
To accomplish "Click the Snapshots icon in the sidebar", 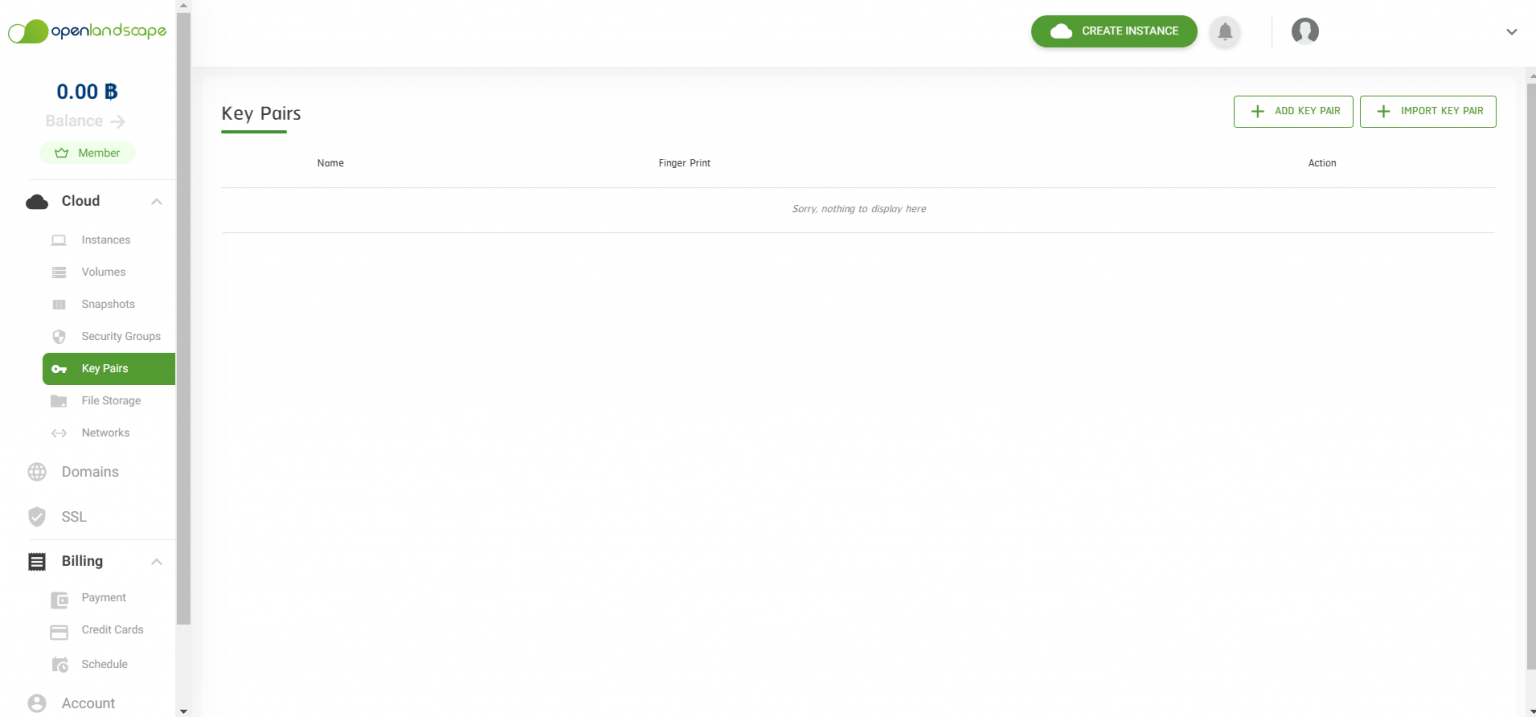I will pos(60,303).
